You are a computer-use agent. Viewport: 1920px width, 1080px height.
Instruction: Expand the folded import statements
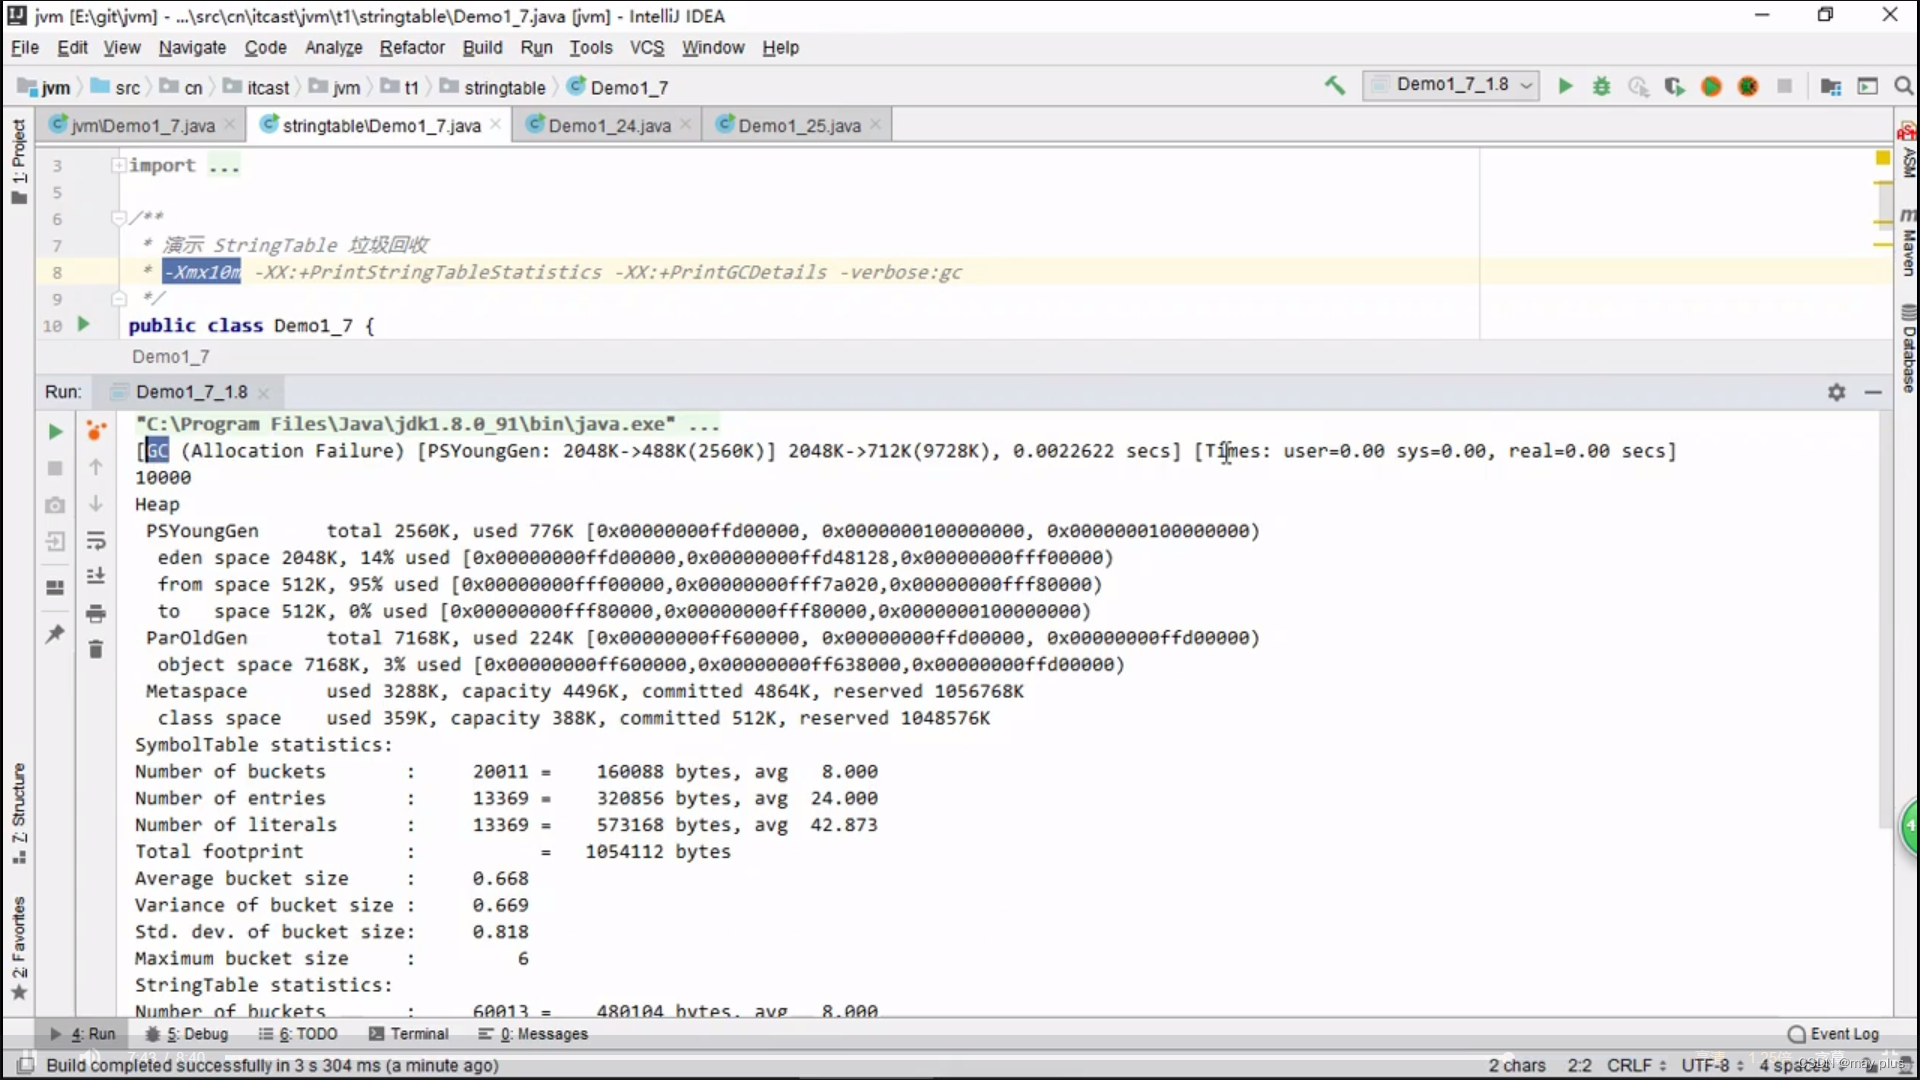(x=119, y=165)
